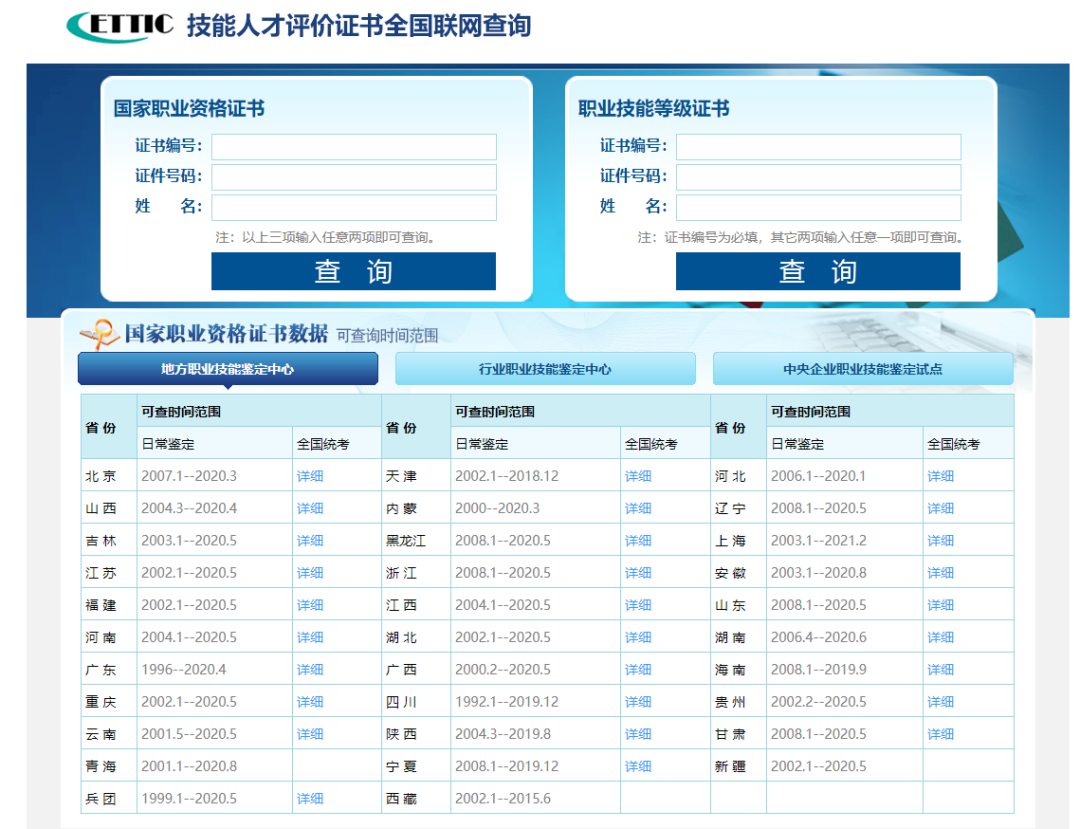1080x829 pixels.
Task: Click 详细 link for 上海
Action: [x=940, y=541]
